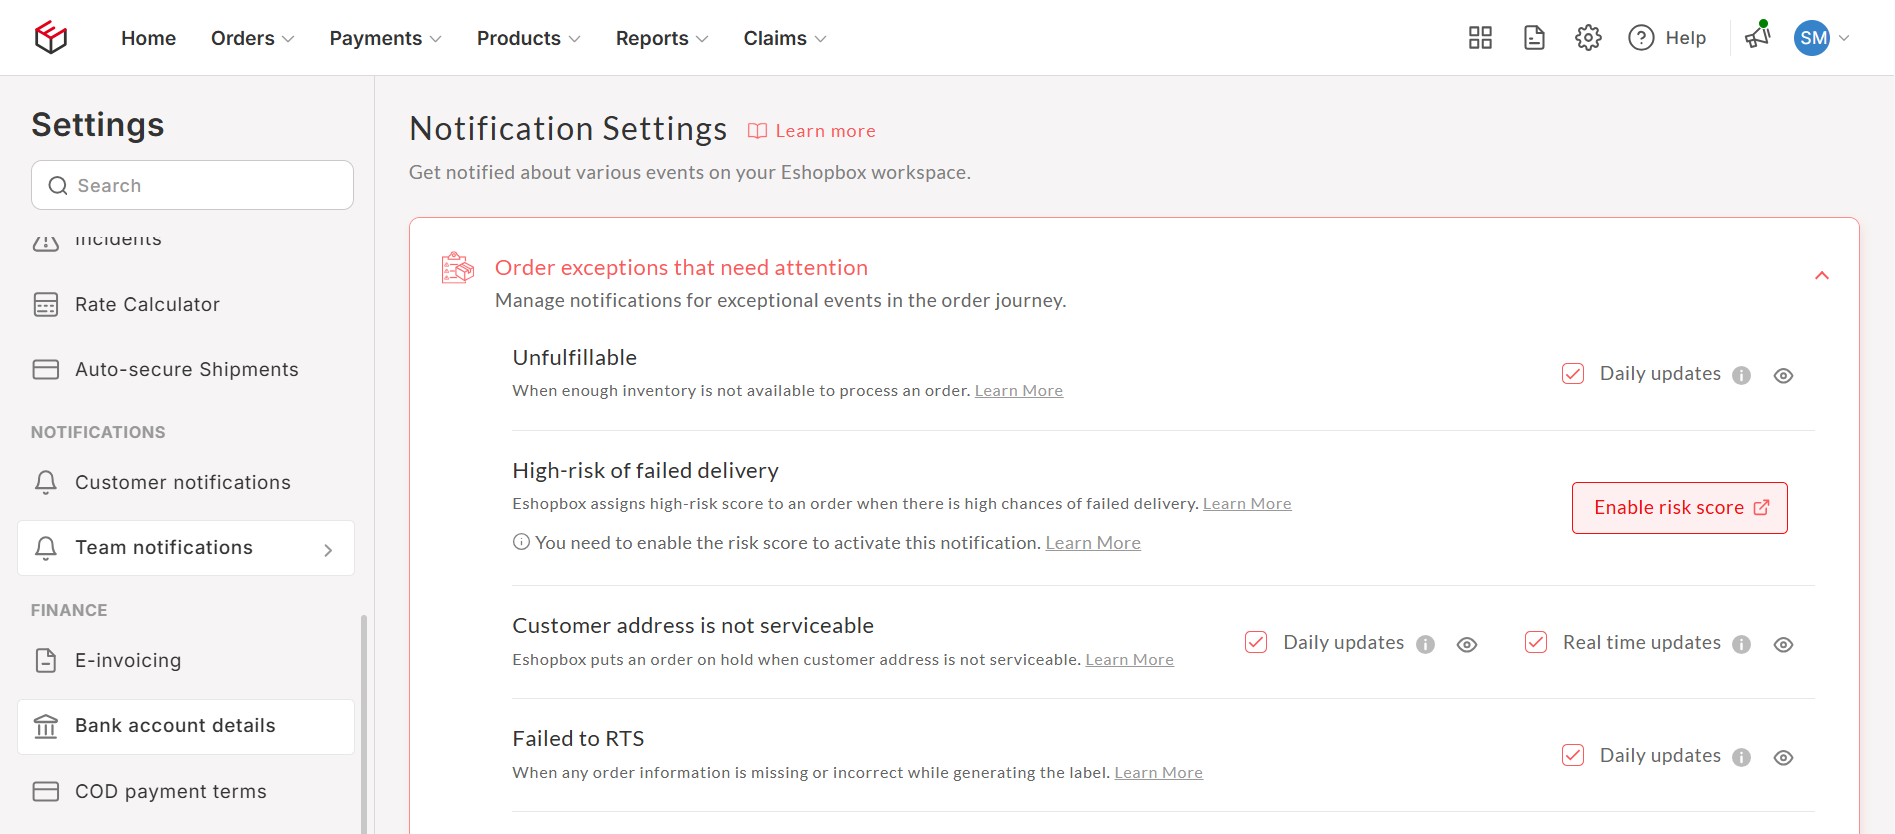The image size is (1895, 834).
Task: Click info icon beside Real time updates
Action: pyautogui.click(x=1741, y=644)
